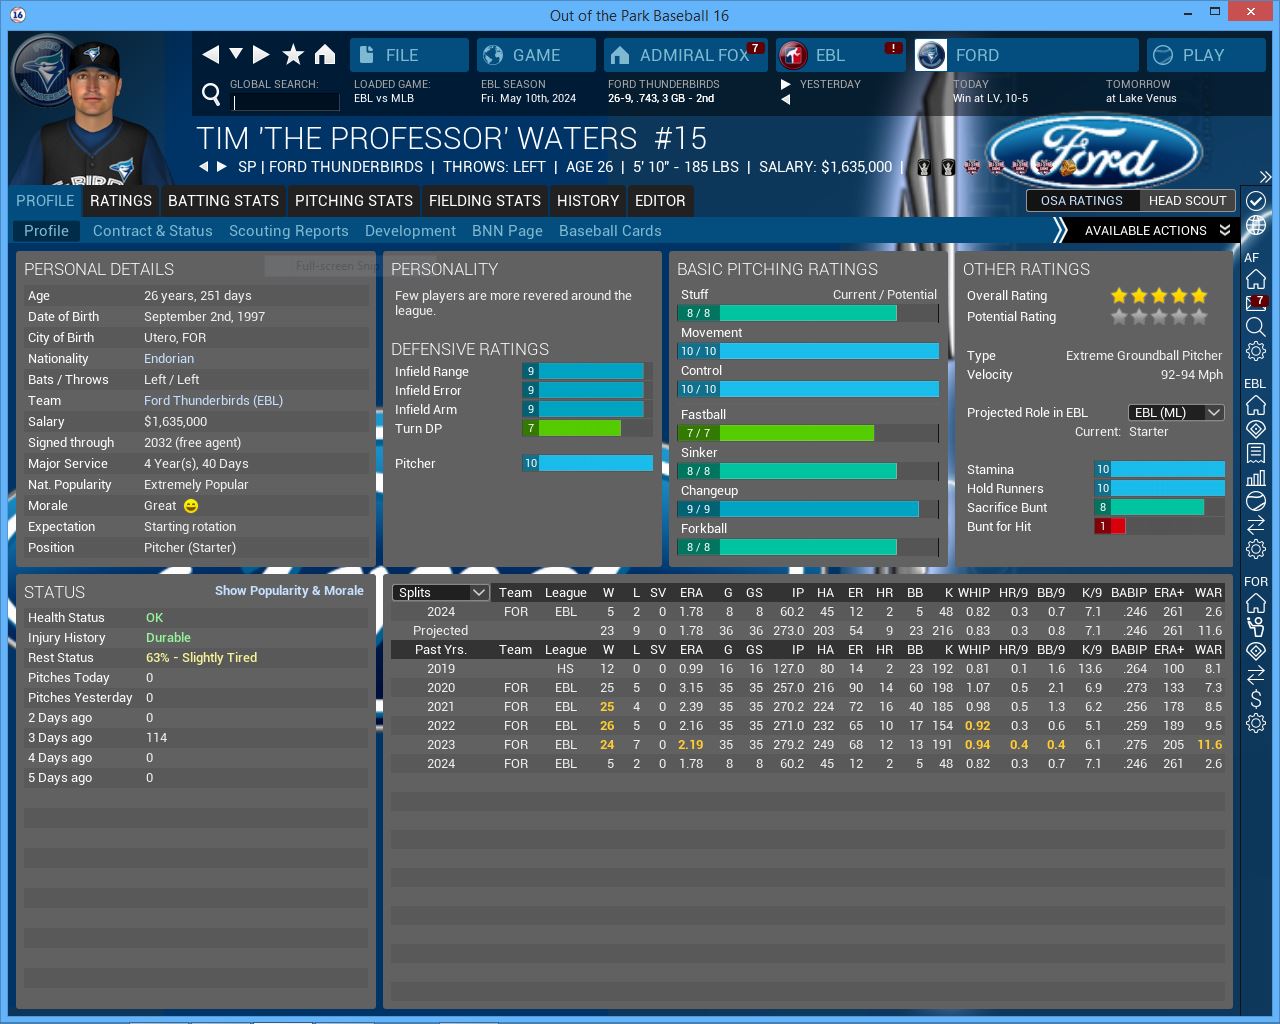Click the global search magnifier icon

211,94
